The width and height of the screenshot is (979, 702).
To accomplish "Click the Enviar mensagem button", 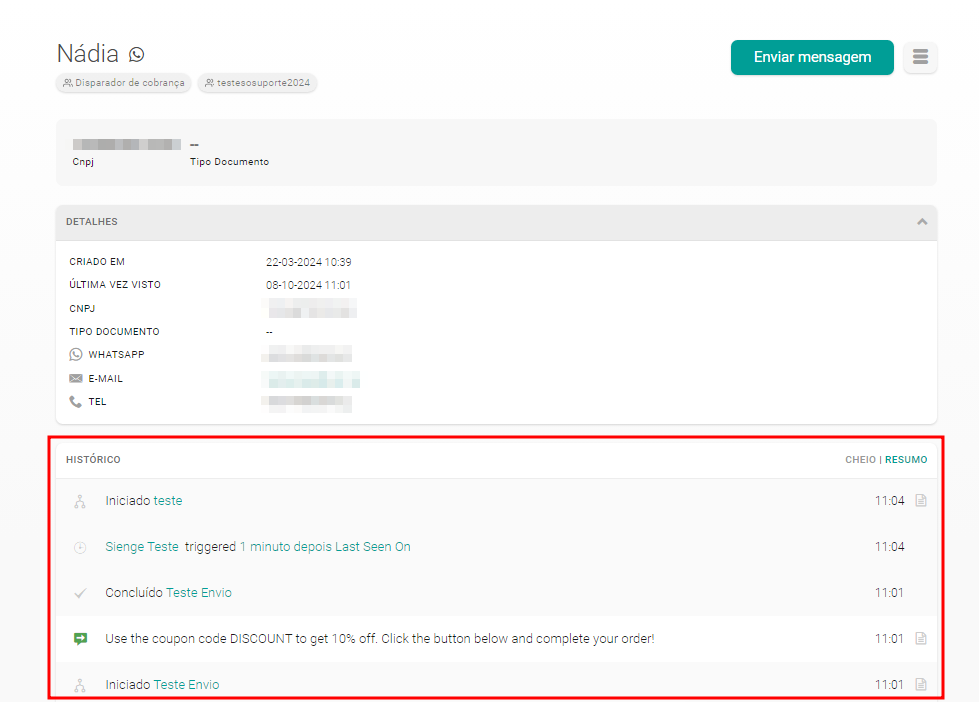I will (x=811, y=57).
